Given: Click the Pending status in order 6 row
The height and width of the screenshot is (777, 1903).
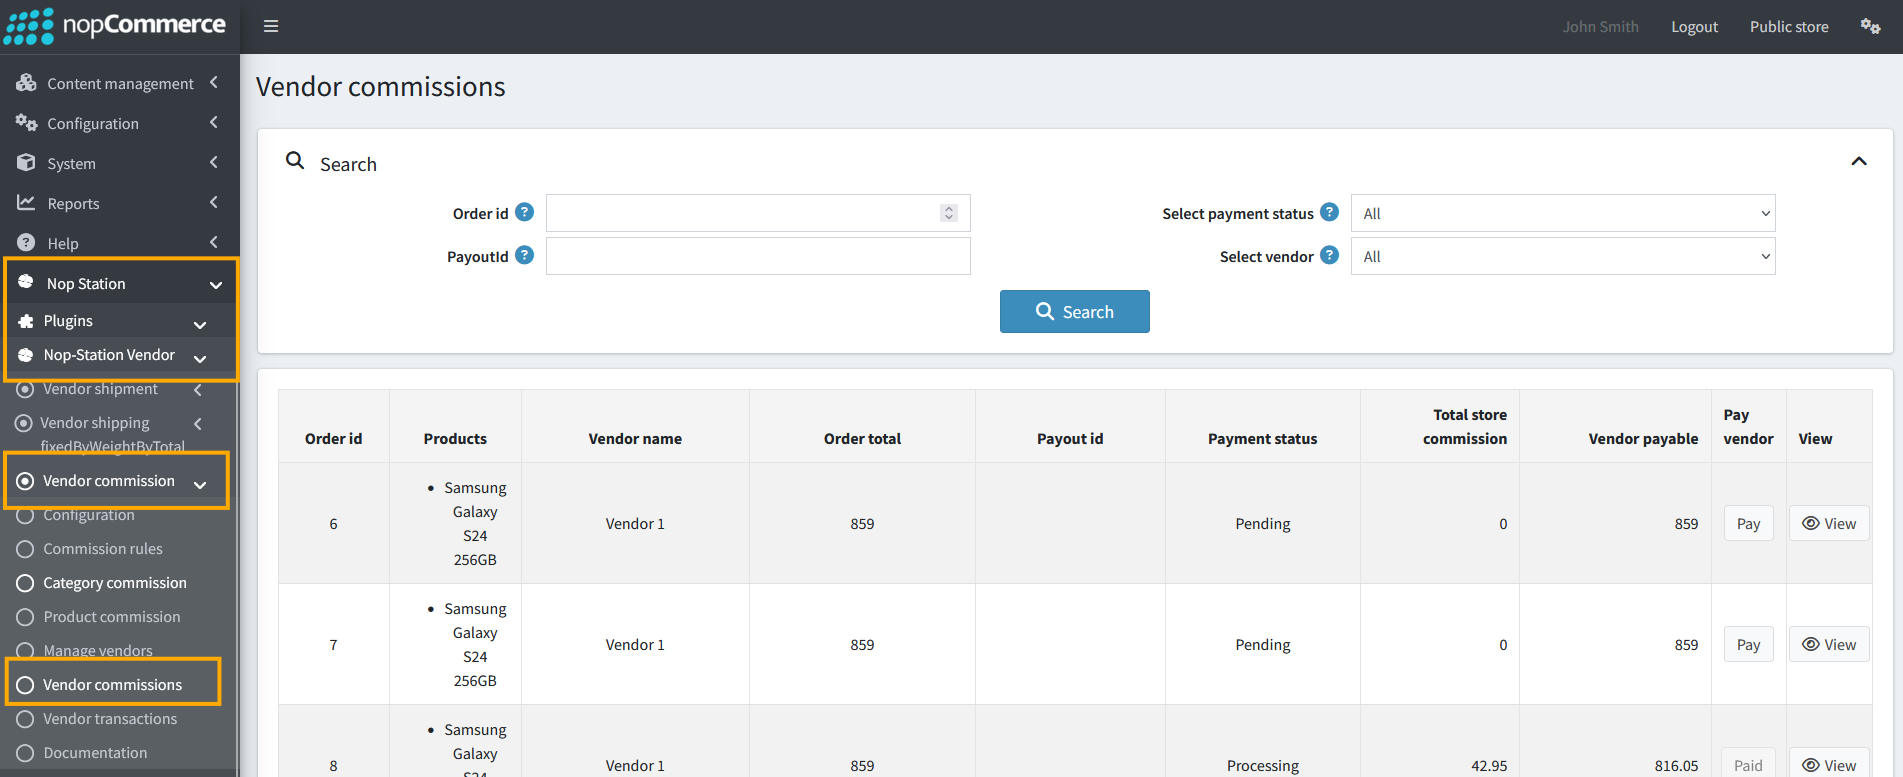Looking at the screenshot, I should click(x=1263, y=523).
